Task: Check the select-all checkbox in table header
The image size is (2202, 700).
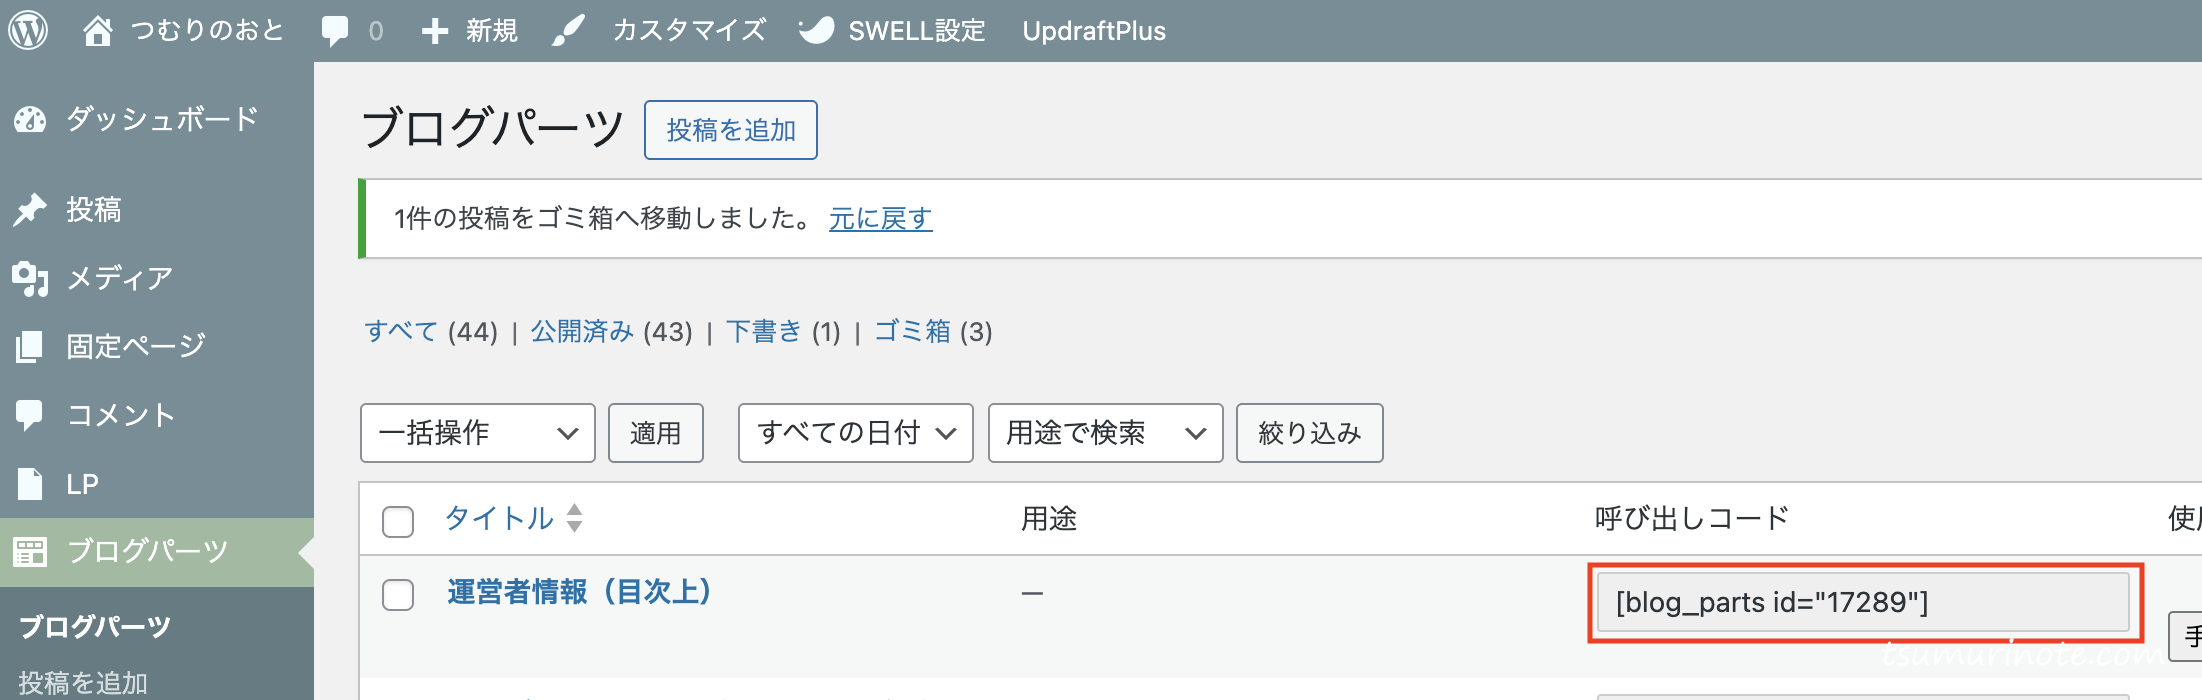Action: [x=398, y=521]
